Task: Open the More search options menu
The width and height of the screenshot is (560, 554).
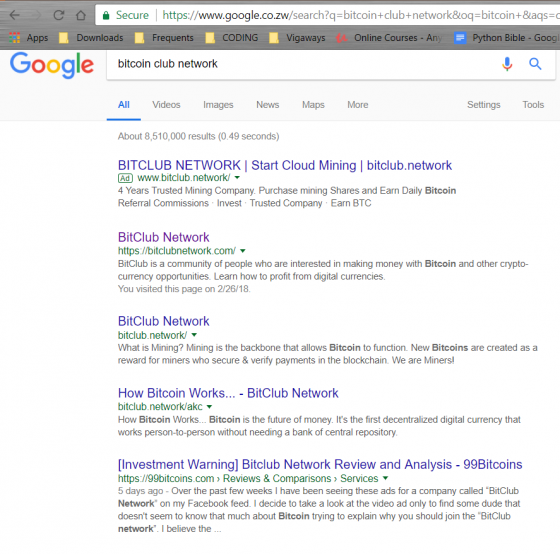Action: coord(358,105)
